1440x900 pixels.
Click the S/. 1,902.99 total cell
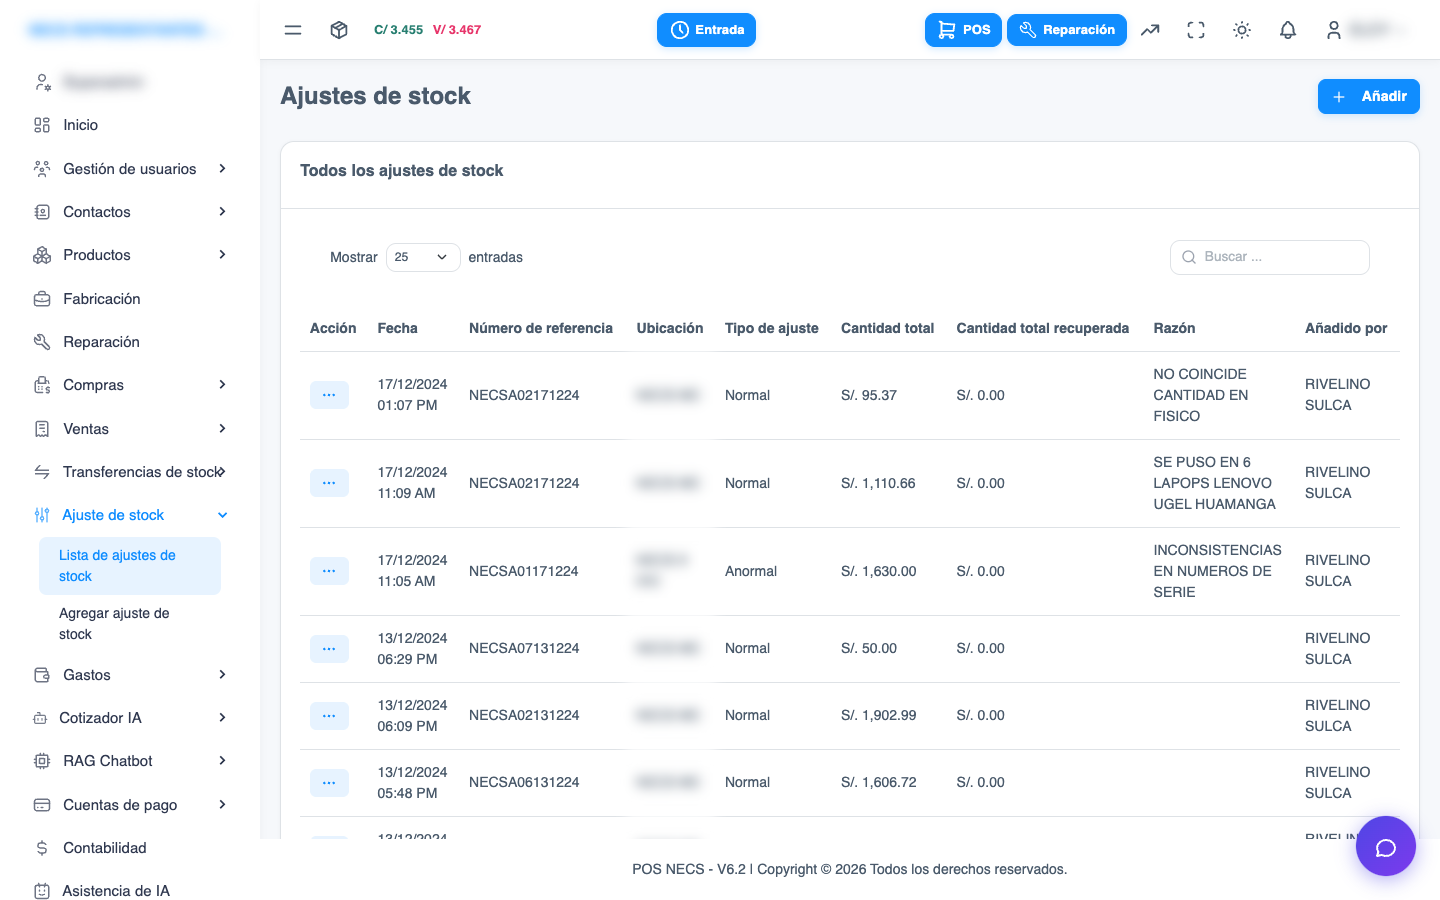[879, 715]
